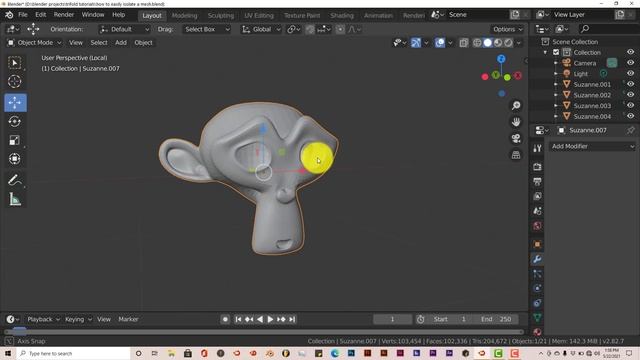Image resolution: width=640 pixels, height=360 pixels.
Task: Open the Particles properties tab
Action: [x=537, y=273]
